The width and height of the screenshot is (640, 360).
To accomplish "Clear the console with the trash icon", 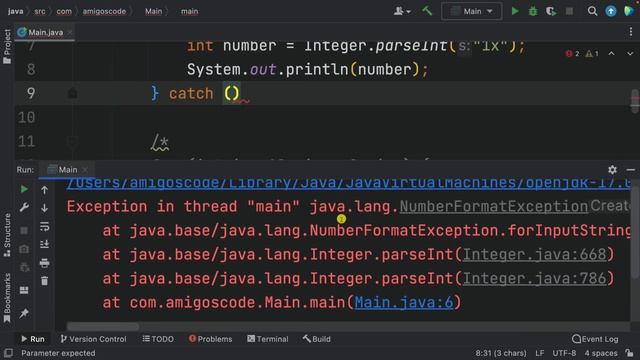I will [44, 281].
